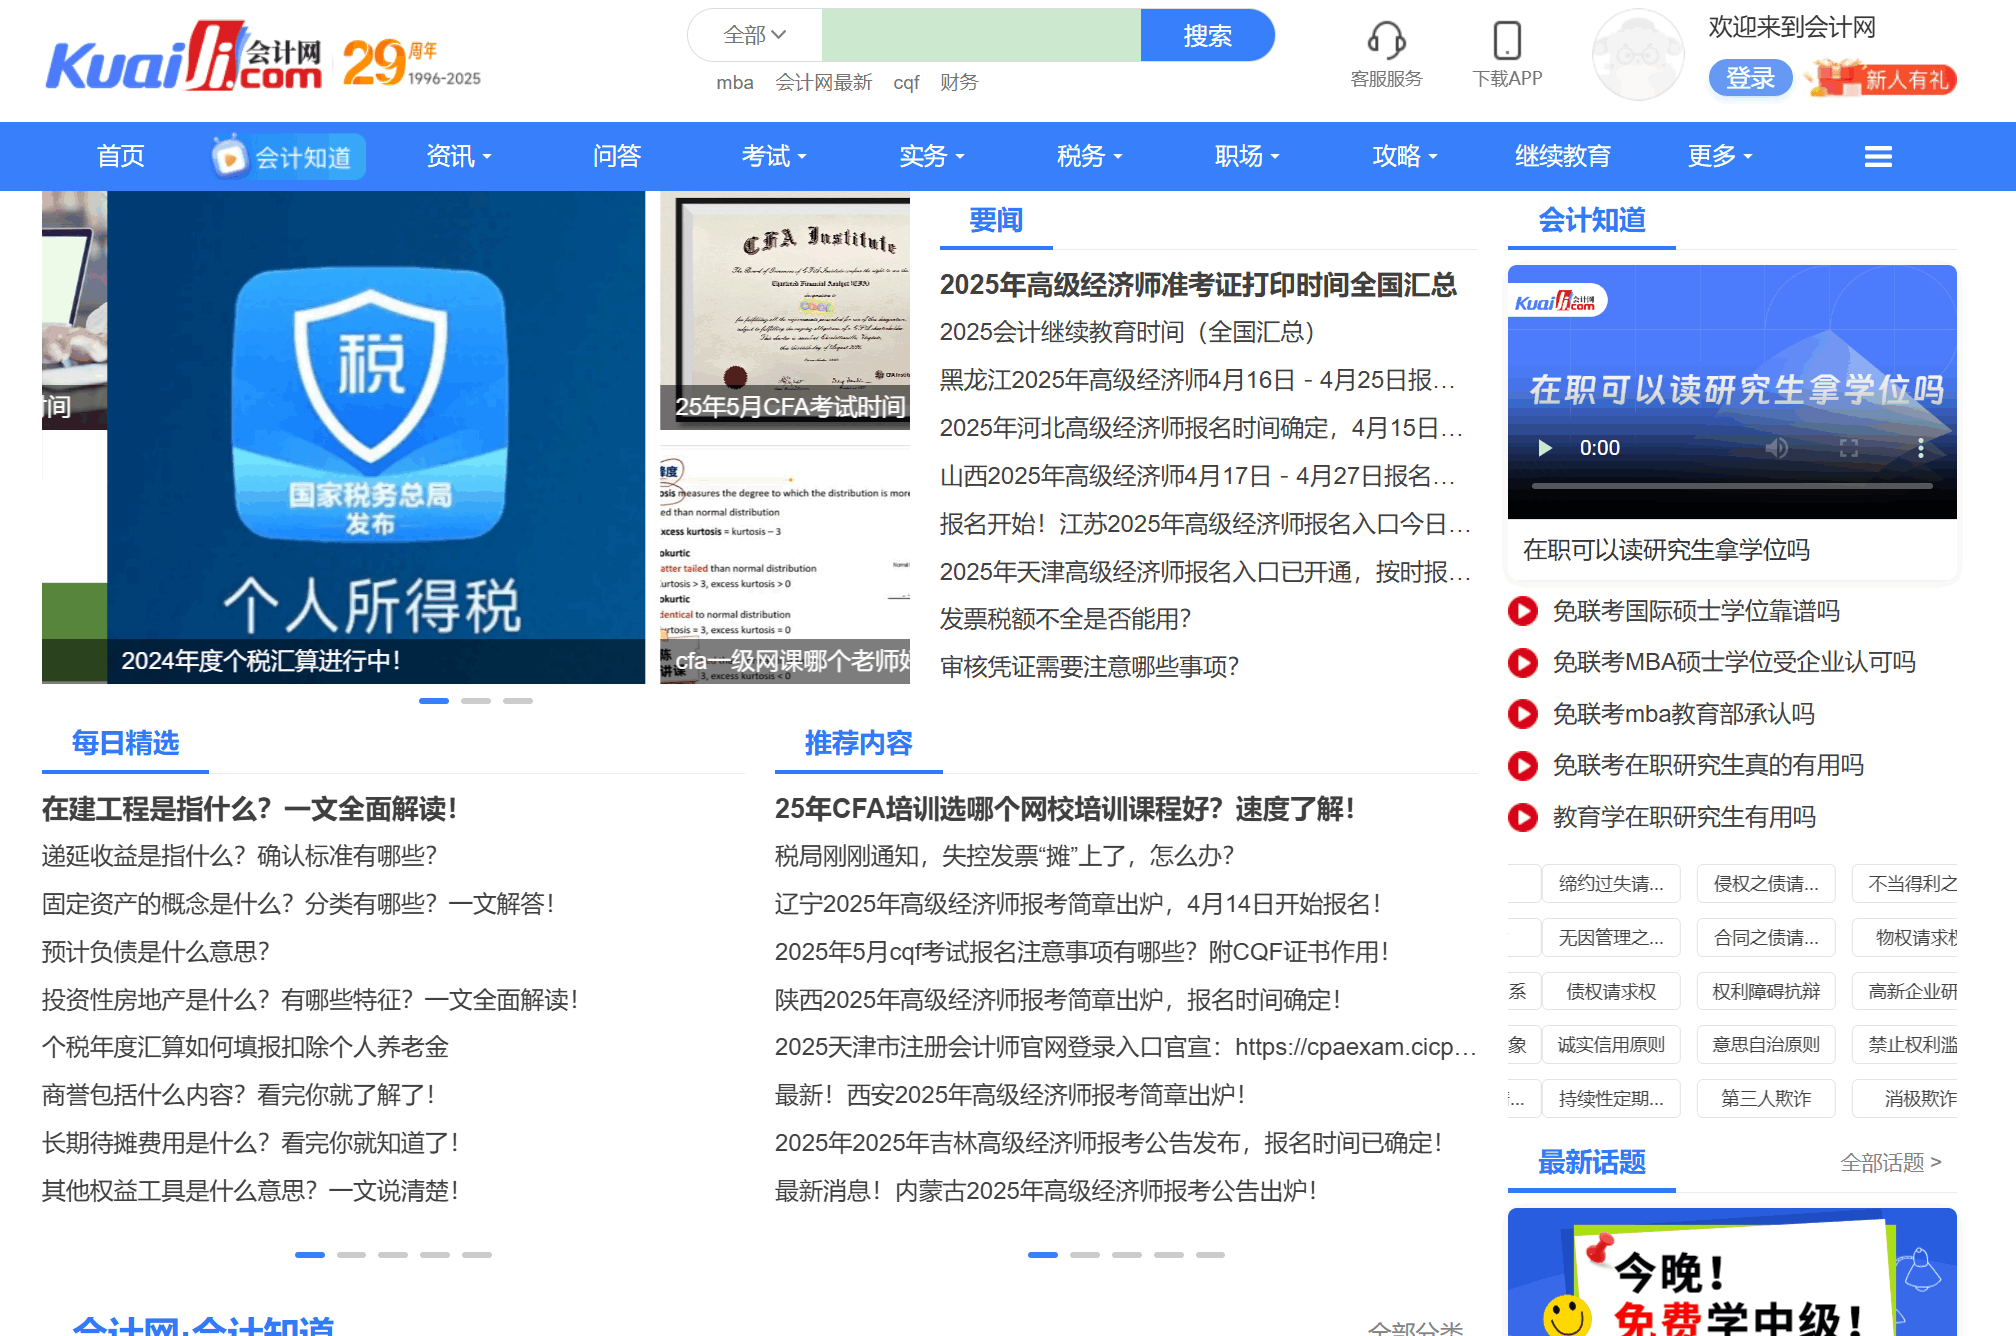
Task: Click red play icon beside 免联考国际硕士学位靠谱吗
Action: point(1523,611)
